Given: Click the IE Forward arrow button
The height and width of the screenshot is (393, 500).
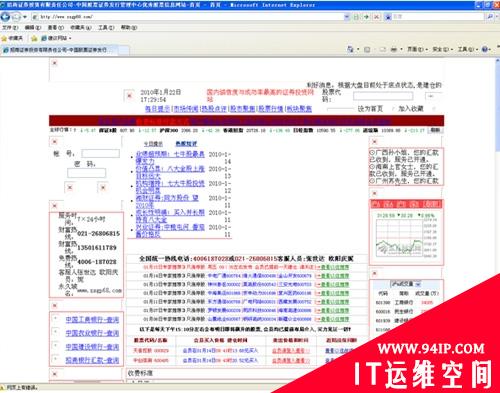Looking at the screenshot, I should pyautogui.click(x=16, y=16).
